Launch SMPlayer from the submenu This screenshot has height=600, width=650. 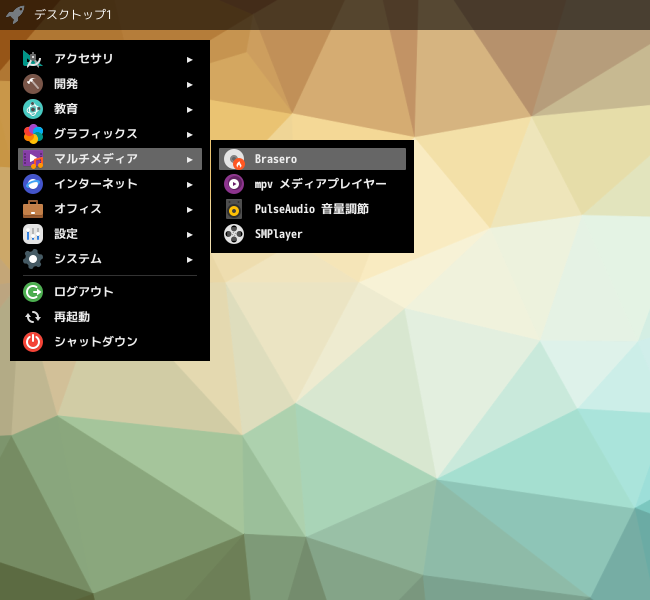tap(312, 234)
